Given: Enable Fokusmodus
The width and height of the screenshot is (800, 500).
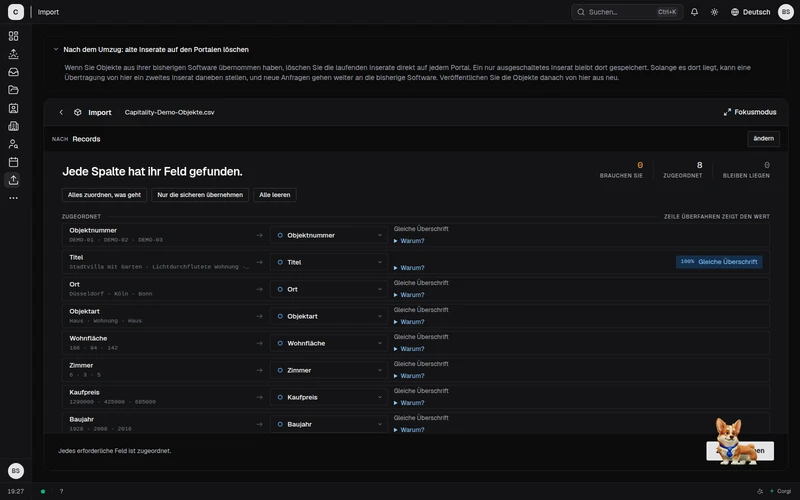Looking at the screenshot, I should 750,112.
